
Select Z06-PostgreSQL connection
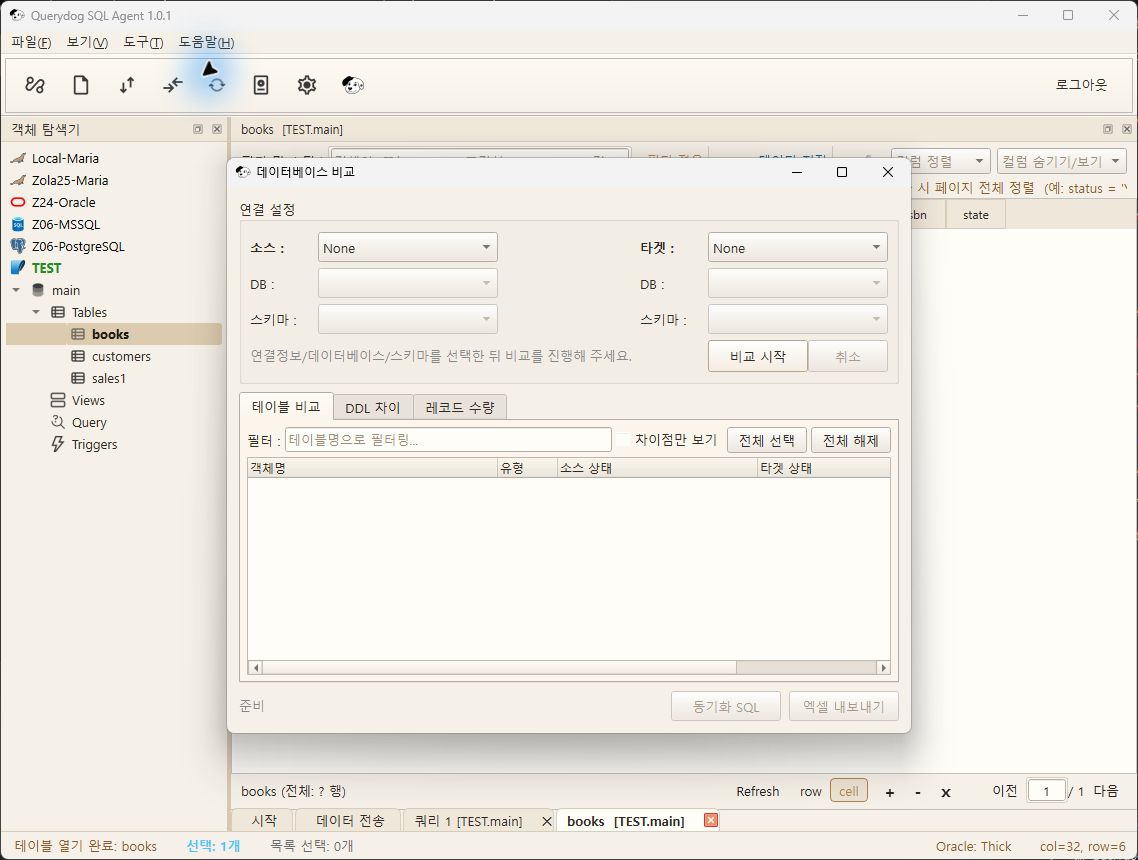click(x=78, y=246)
